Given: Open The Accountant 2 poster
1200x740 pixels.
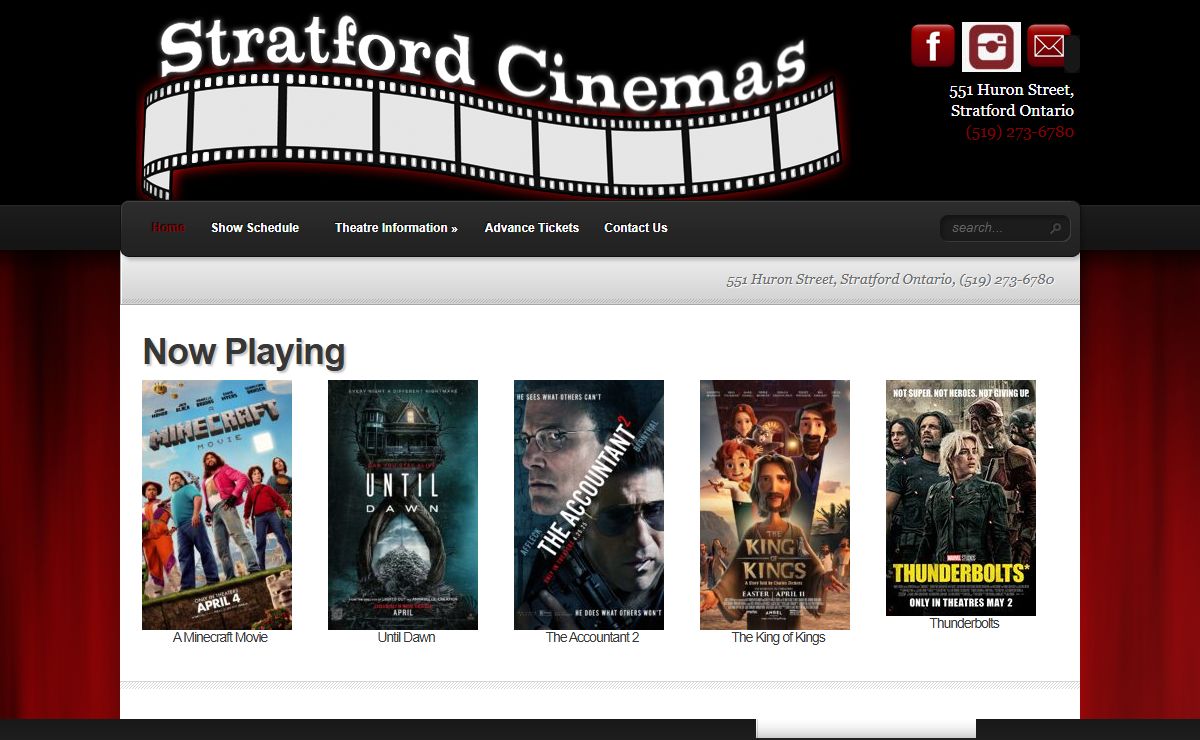Looking at the screenshot, I should pyautogui.click(x=589, y=505).
